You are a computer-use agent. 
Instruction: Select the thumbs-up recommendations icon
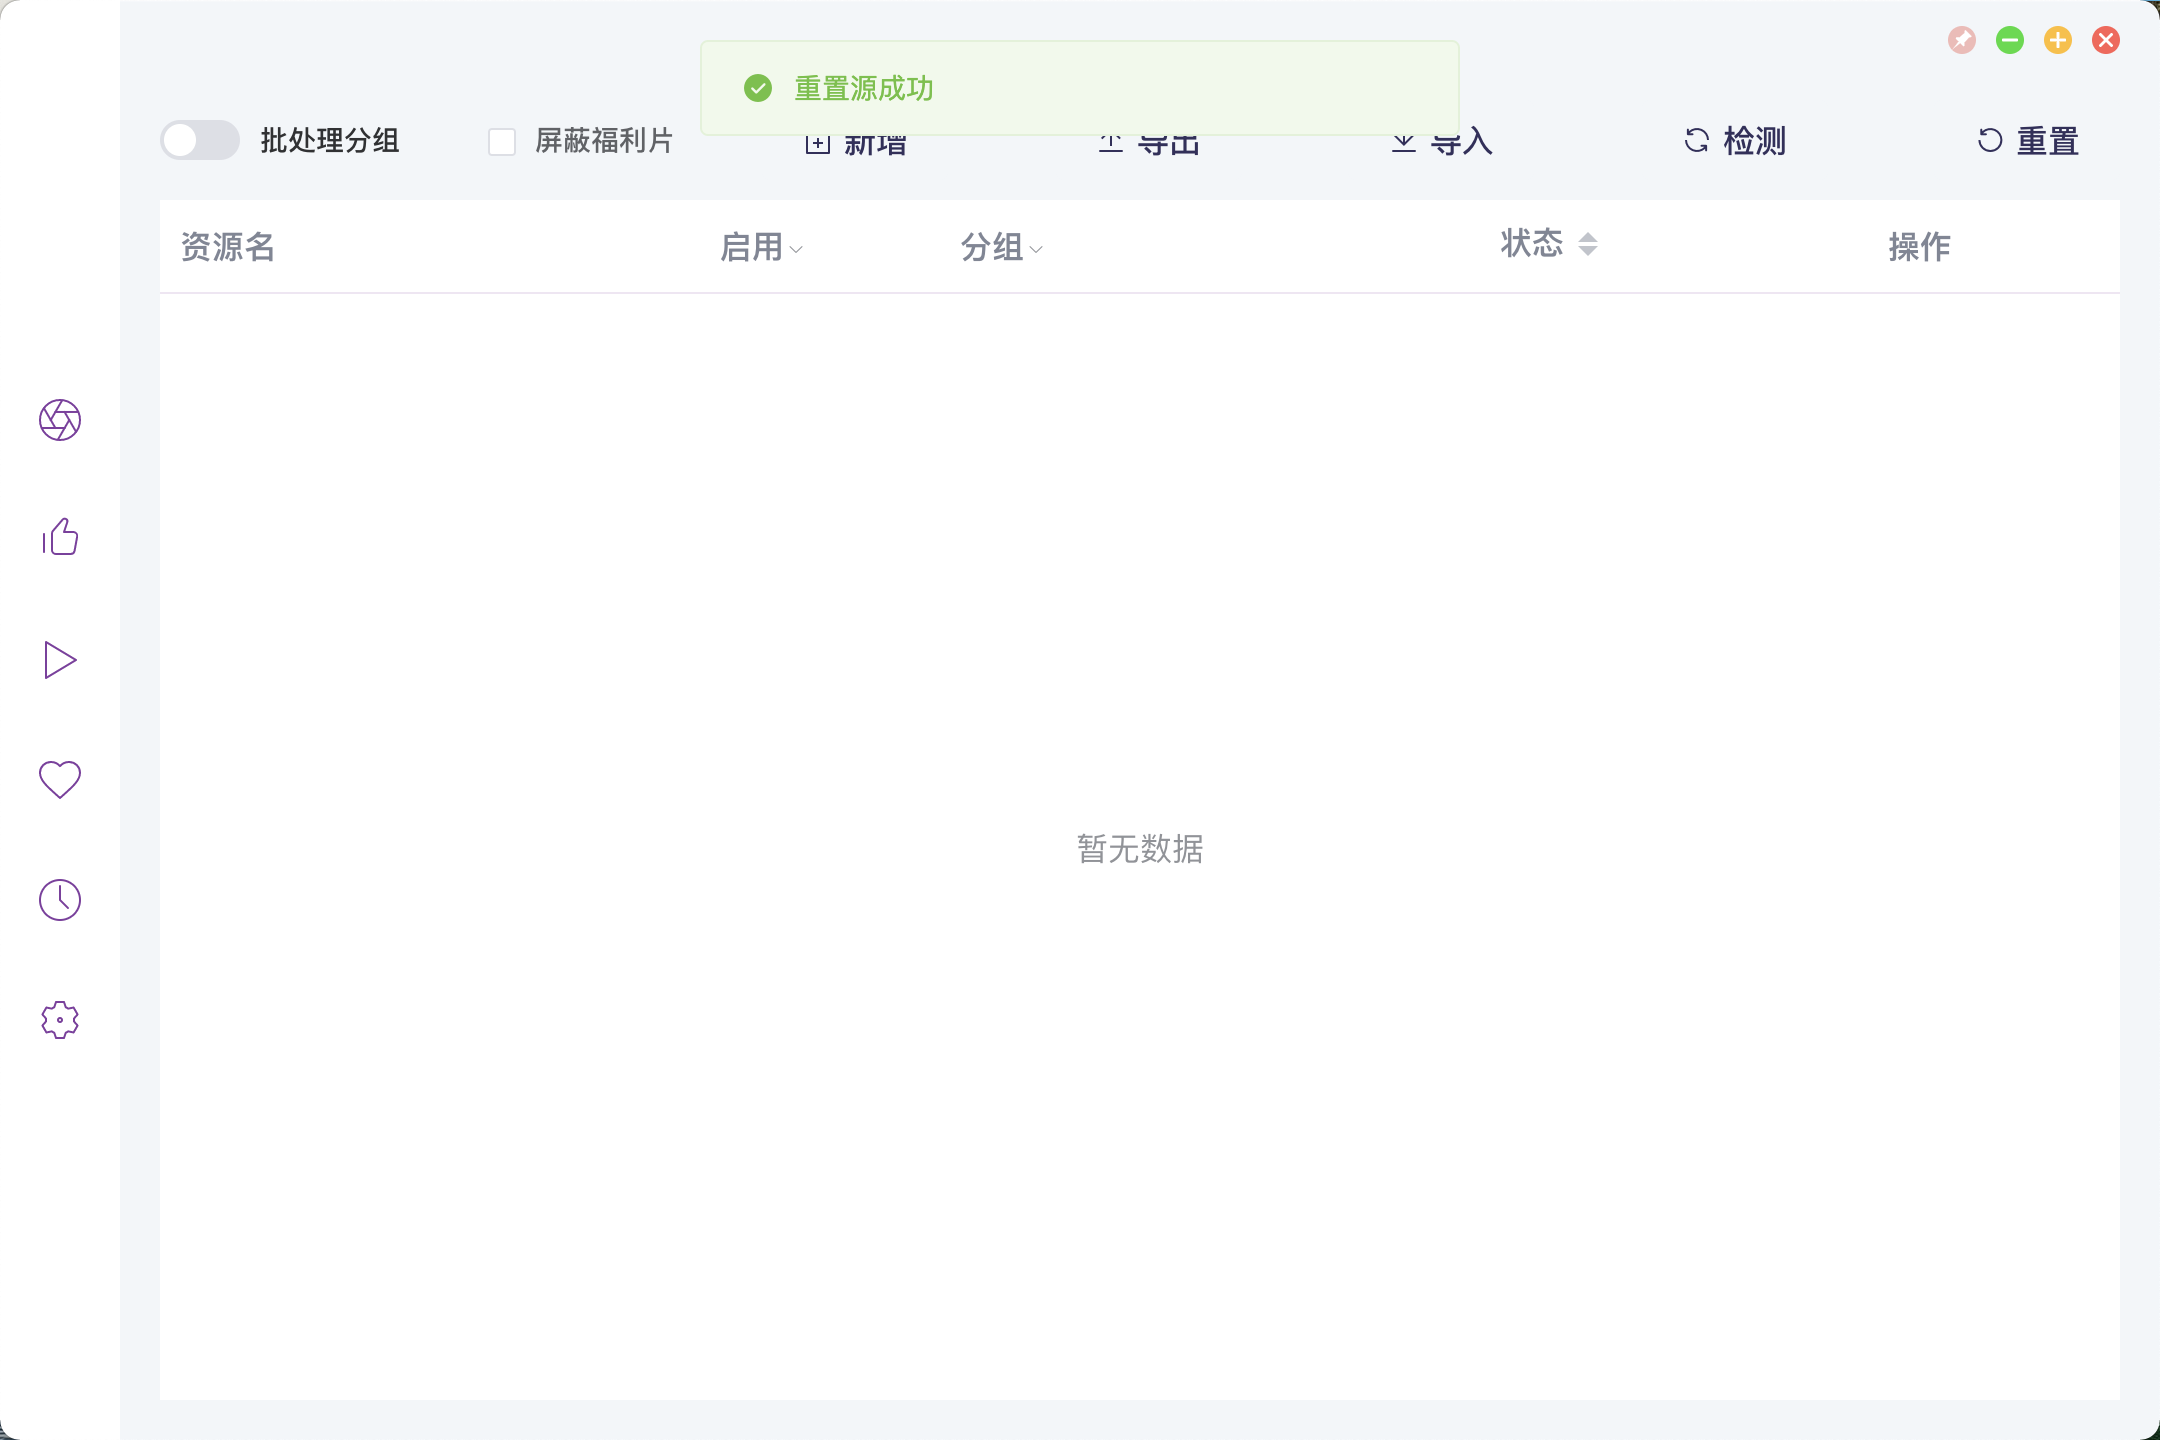60,538
